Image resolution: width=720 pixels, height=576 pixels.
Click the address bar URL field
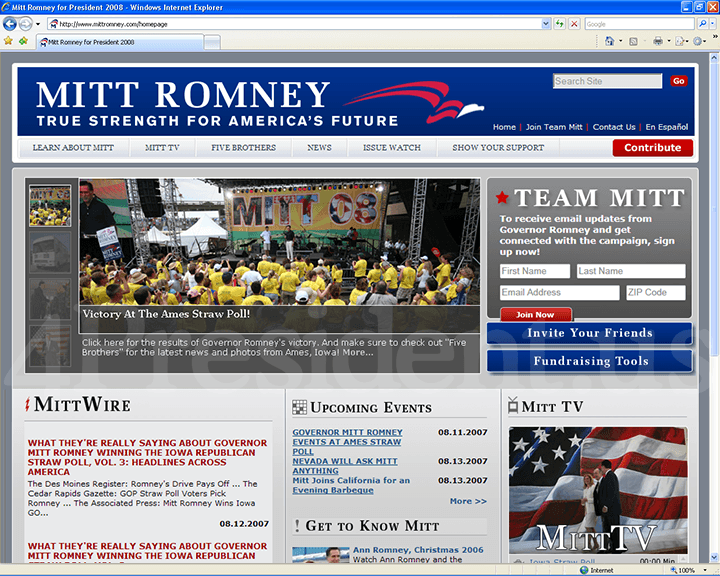click(296, 24)
